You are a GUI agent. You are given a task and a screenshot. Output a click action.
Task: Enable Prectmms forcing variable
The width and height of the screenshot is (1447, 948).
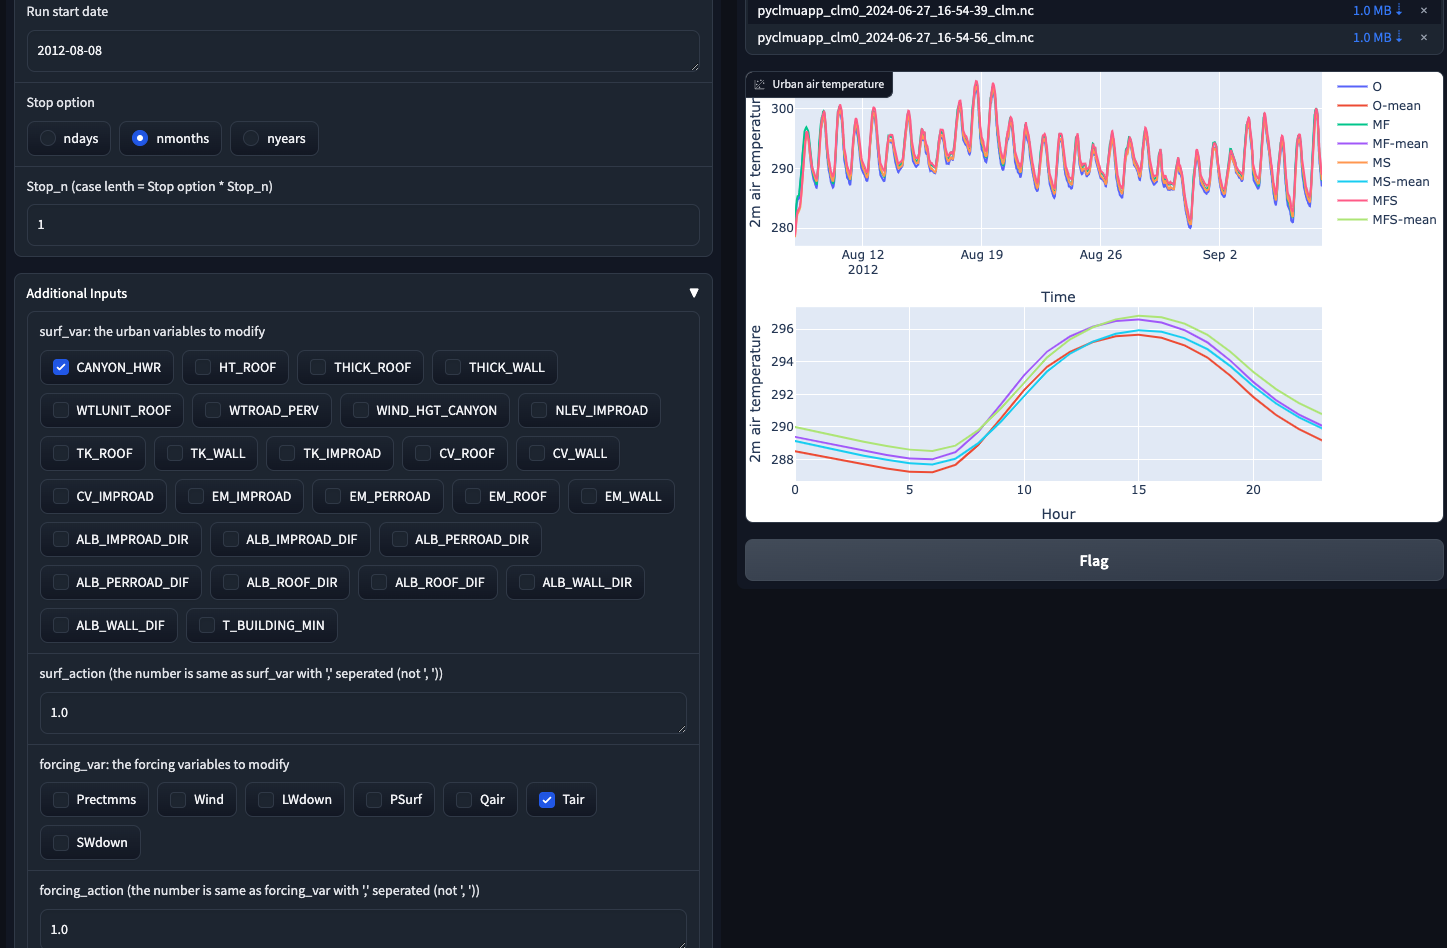[61, 799]
